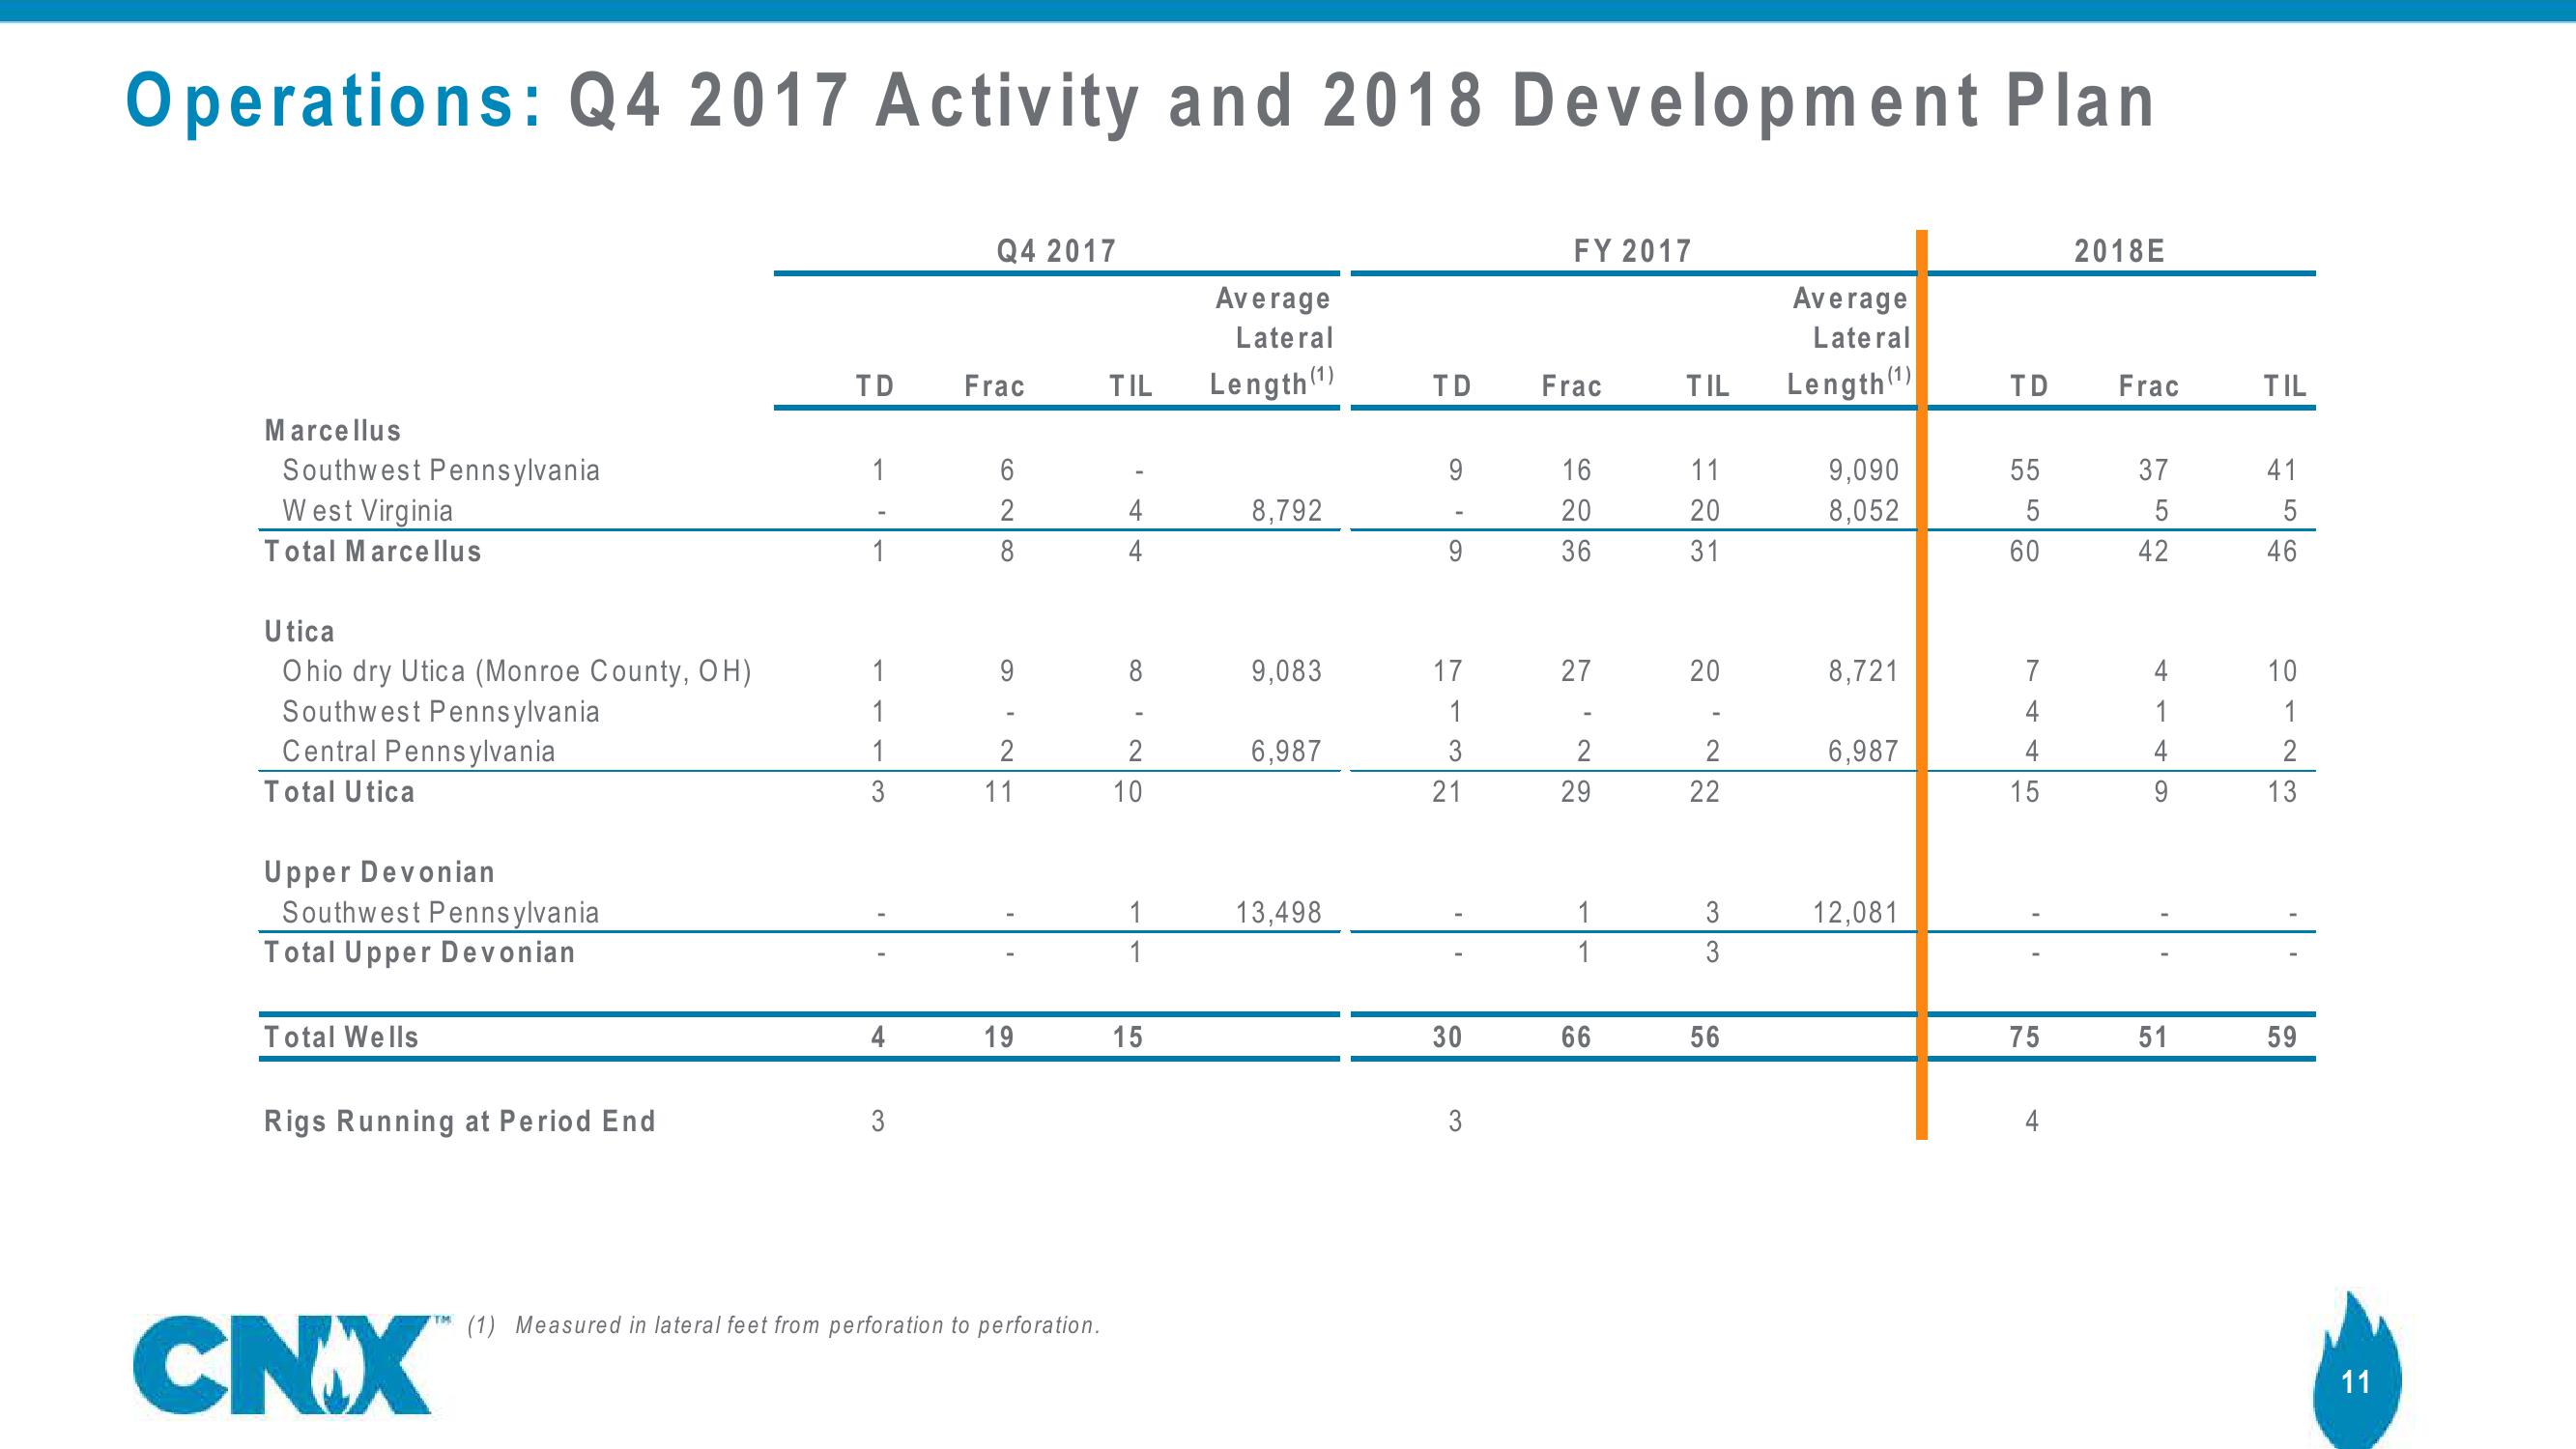Screen dimensions: 2576x1449
Task: Click the value '13,498' in Upper Devonian row
Action: click(x=1278, y=912)
